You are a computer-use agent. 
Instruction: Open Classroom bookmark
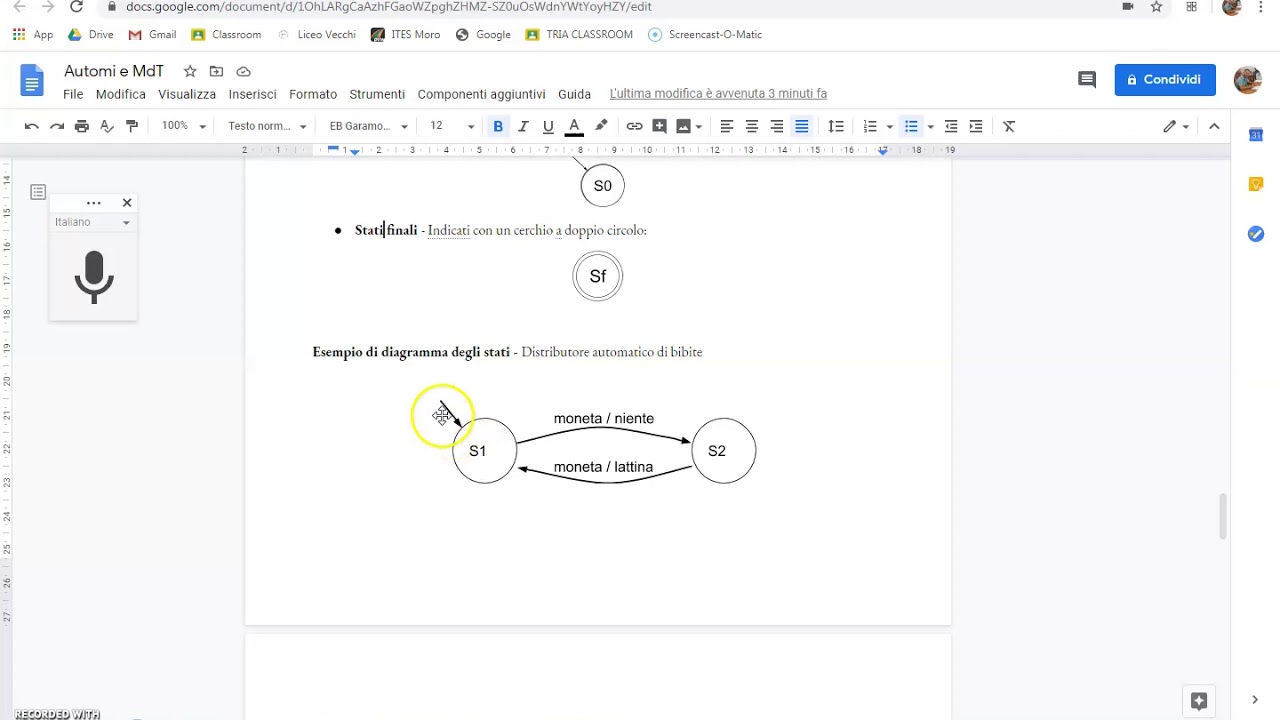click(x=226, y=34)
